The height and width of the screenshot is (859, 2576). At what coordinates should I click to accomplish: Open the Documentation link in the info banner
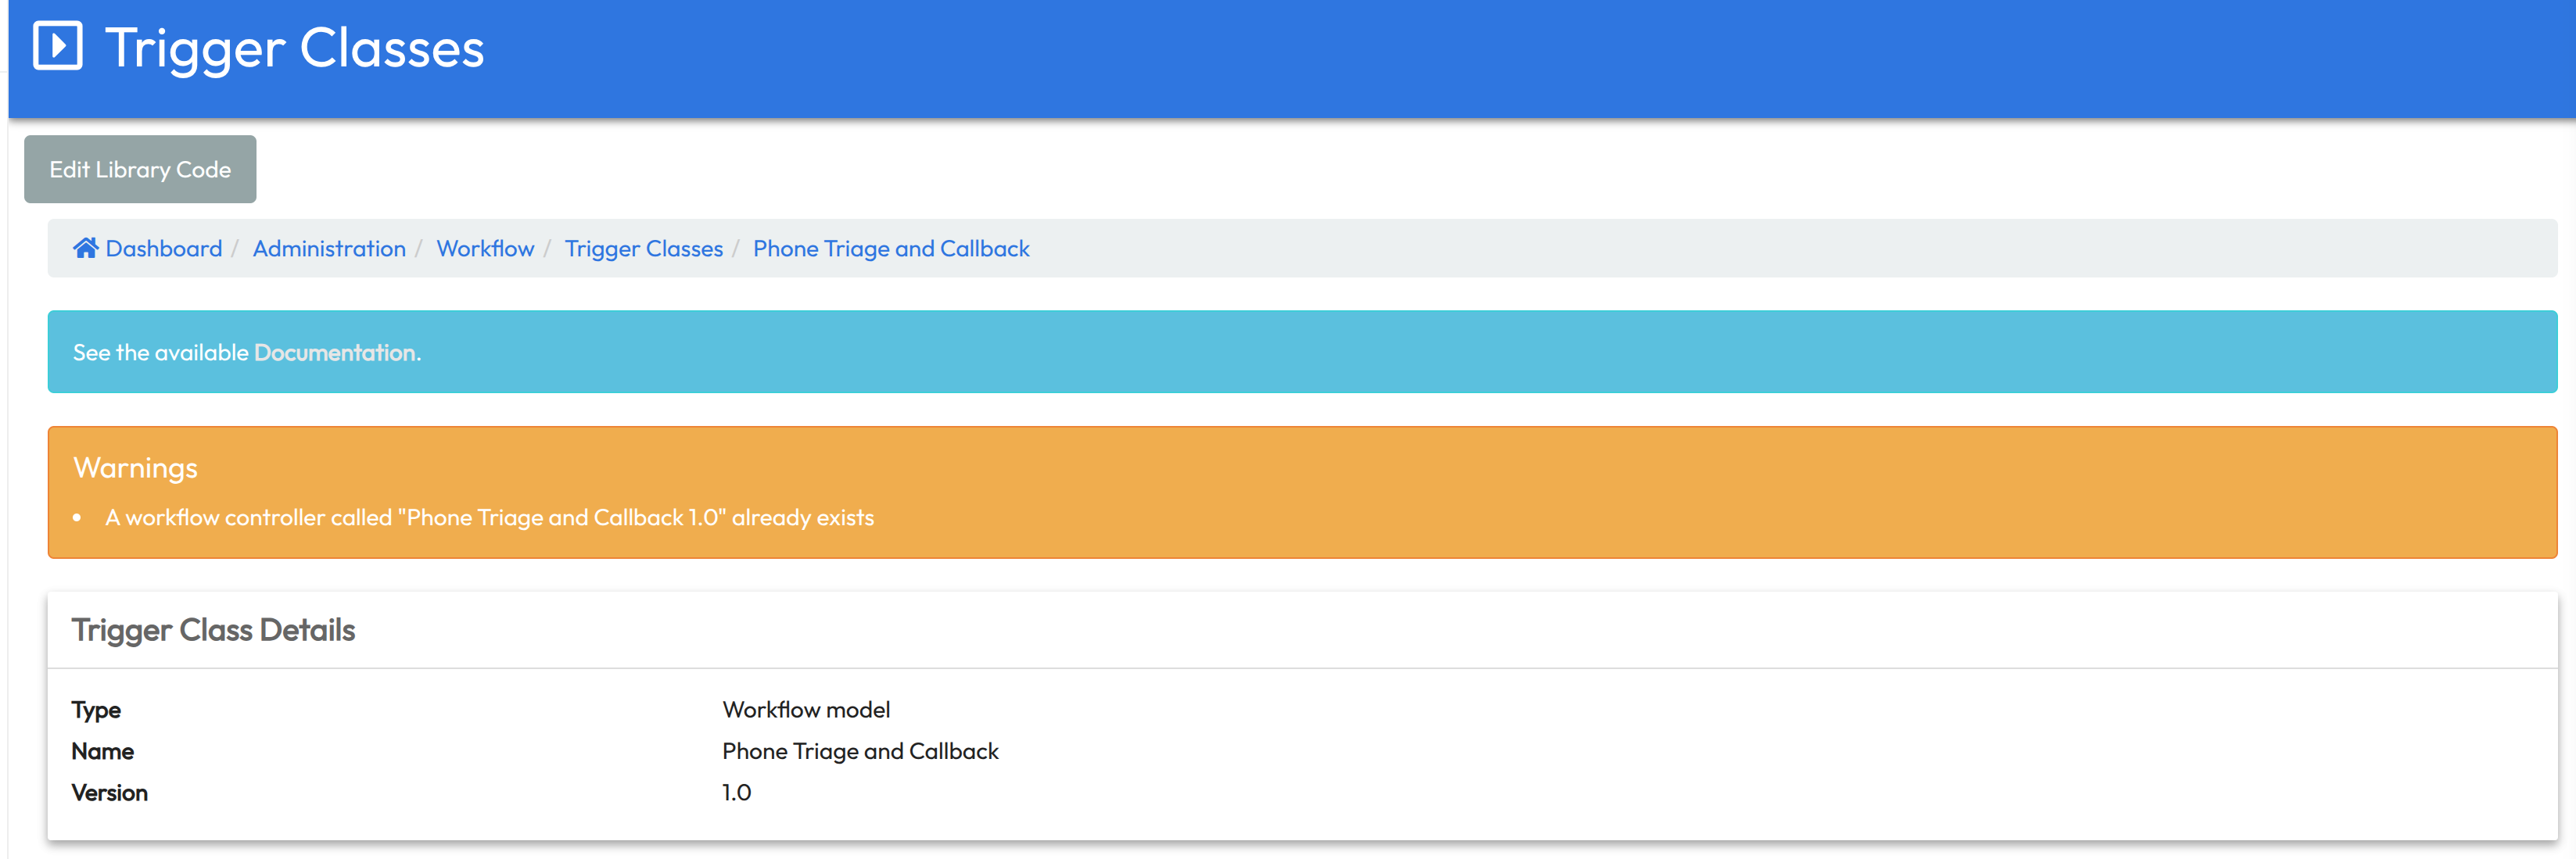point(337,352)
